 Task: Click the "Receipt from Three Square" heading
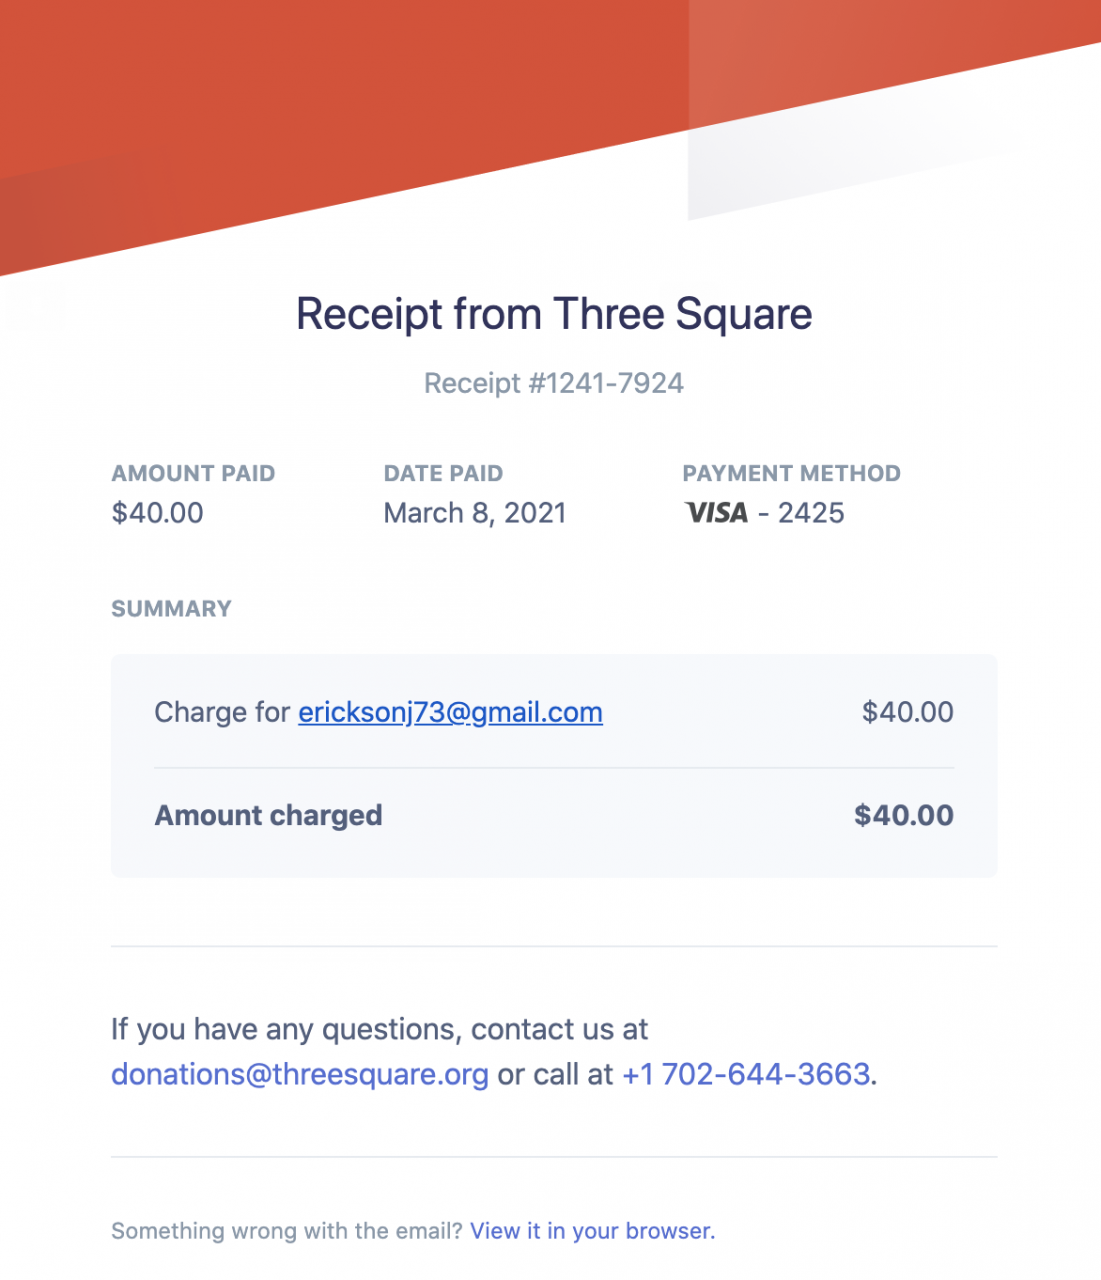click(554, 314)
